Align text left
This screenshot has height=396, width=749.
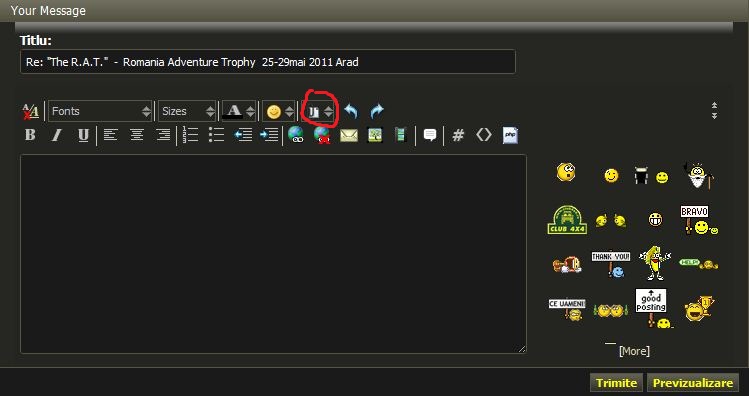tap(111, 135)
